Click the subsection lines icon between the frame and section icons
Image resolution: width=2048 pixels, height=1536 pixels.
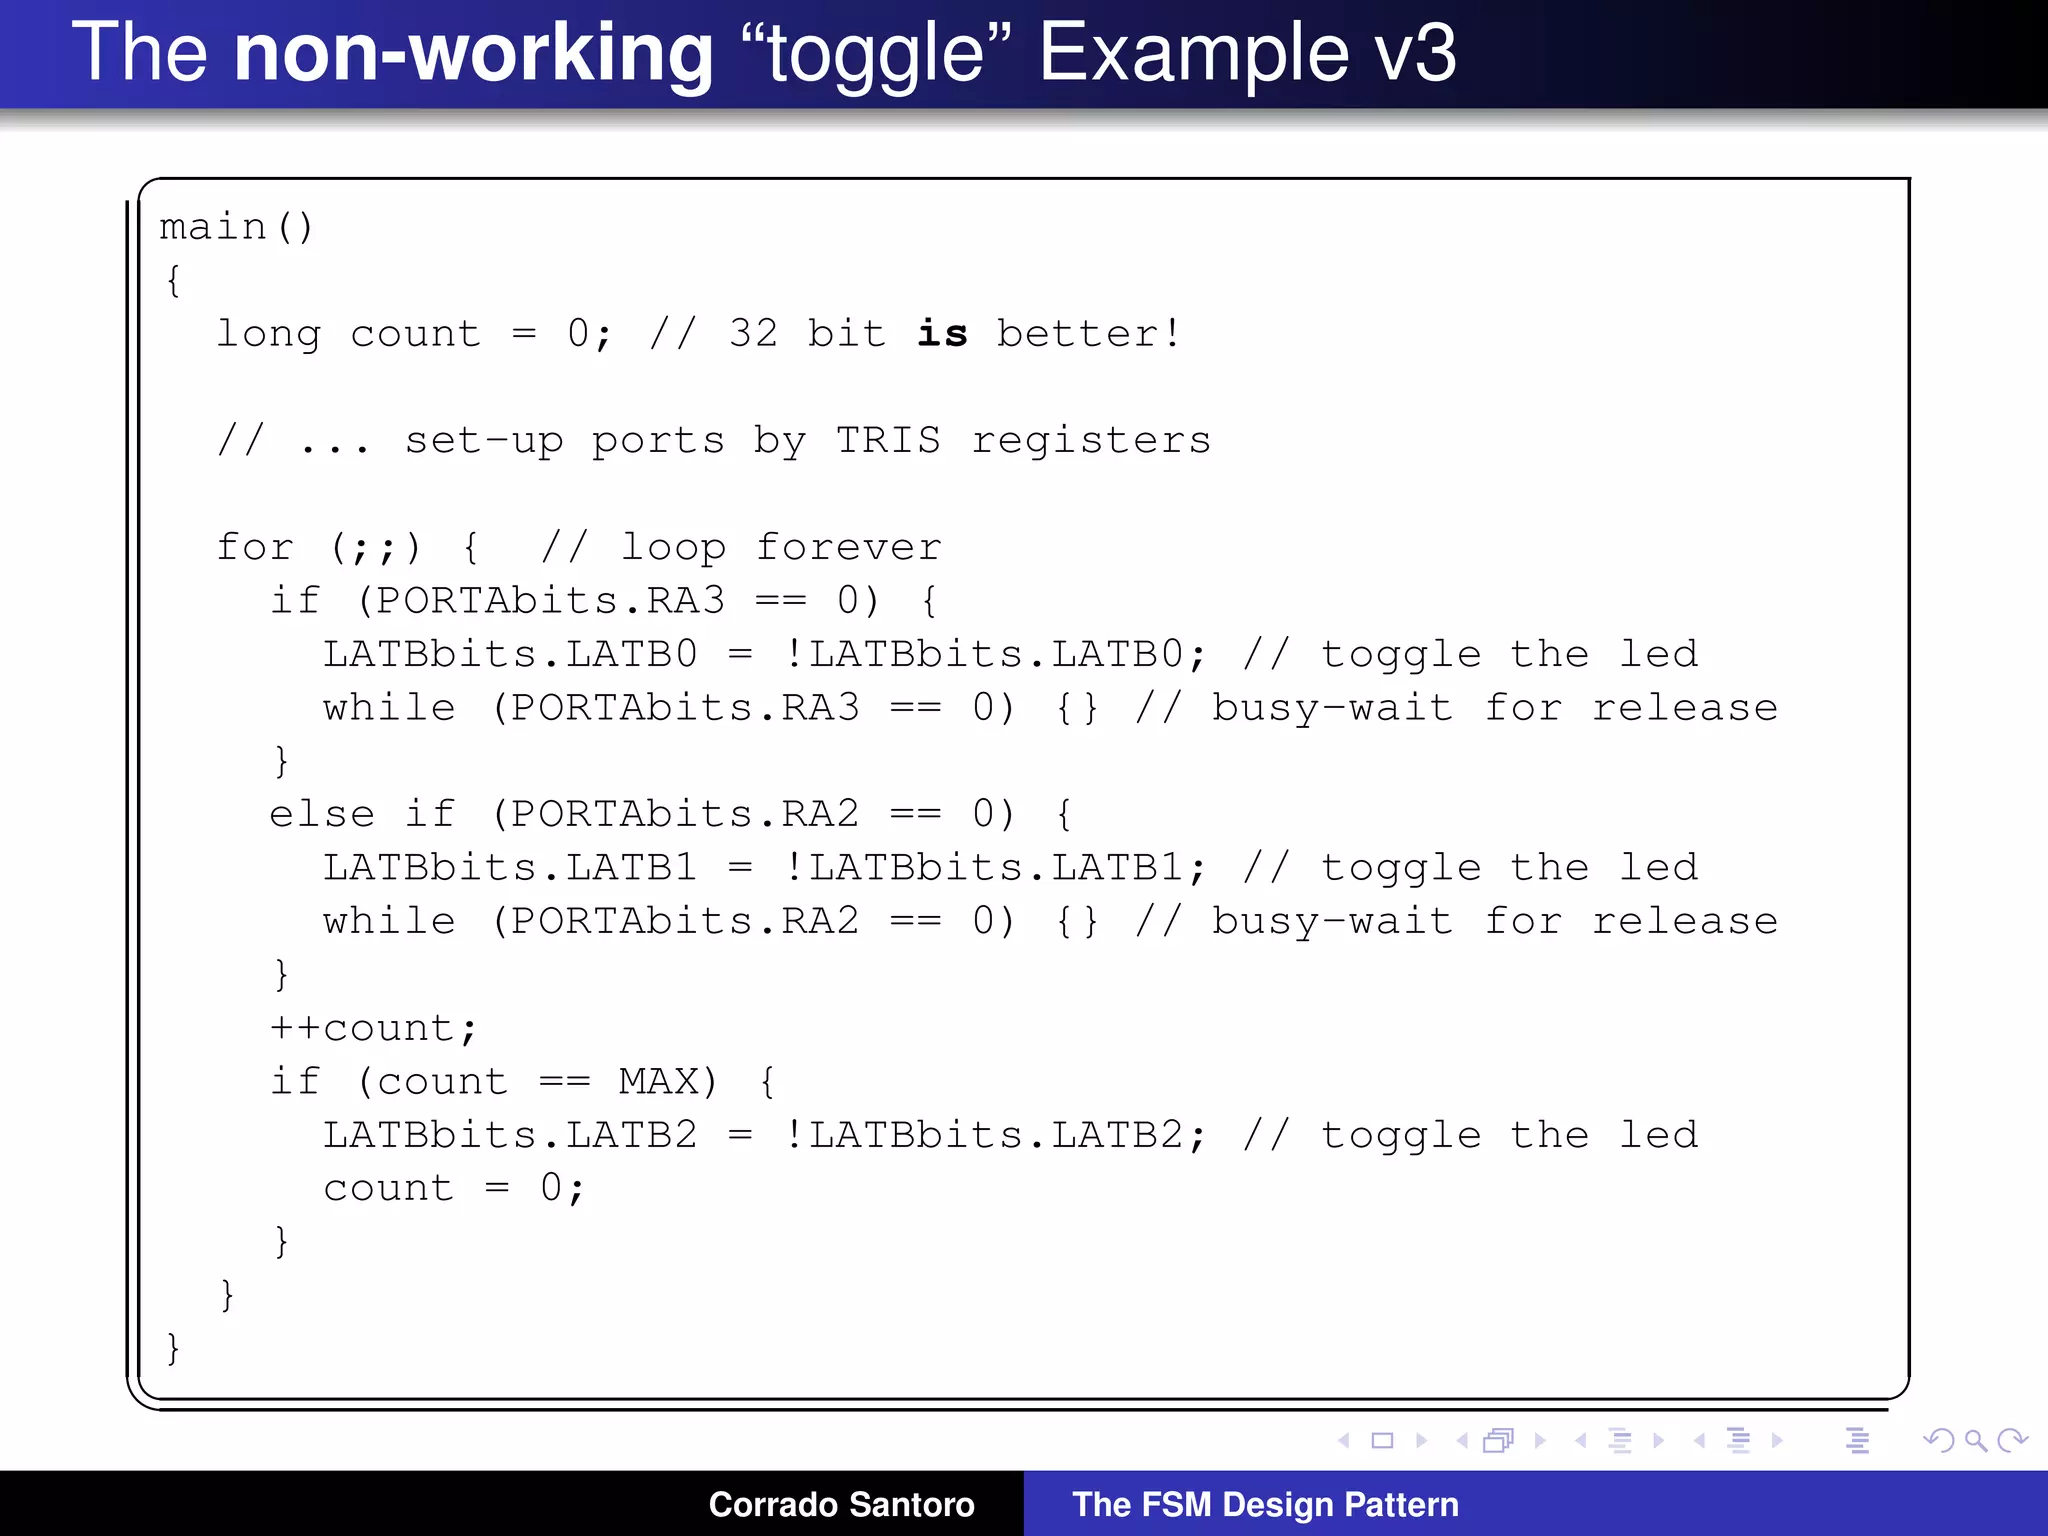click(1620, 1440)
